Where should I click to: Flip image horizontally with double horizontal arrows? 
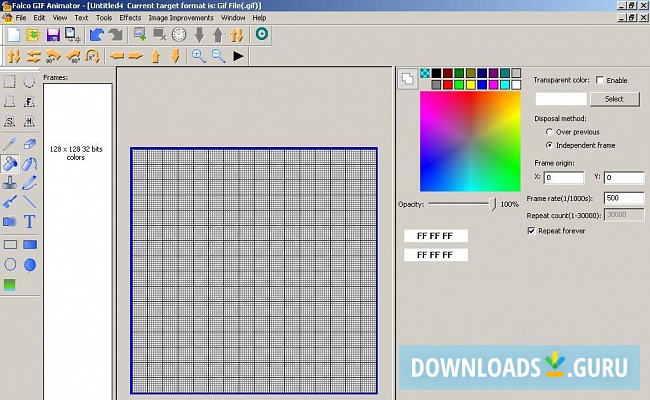pyautogui.click(x=33, y=56)
